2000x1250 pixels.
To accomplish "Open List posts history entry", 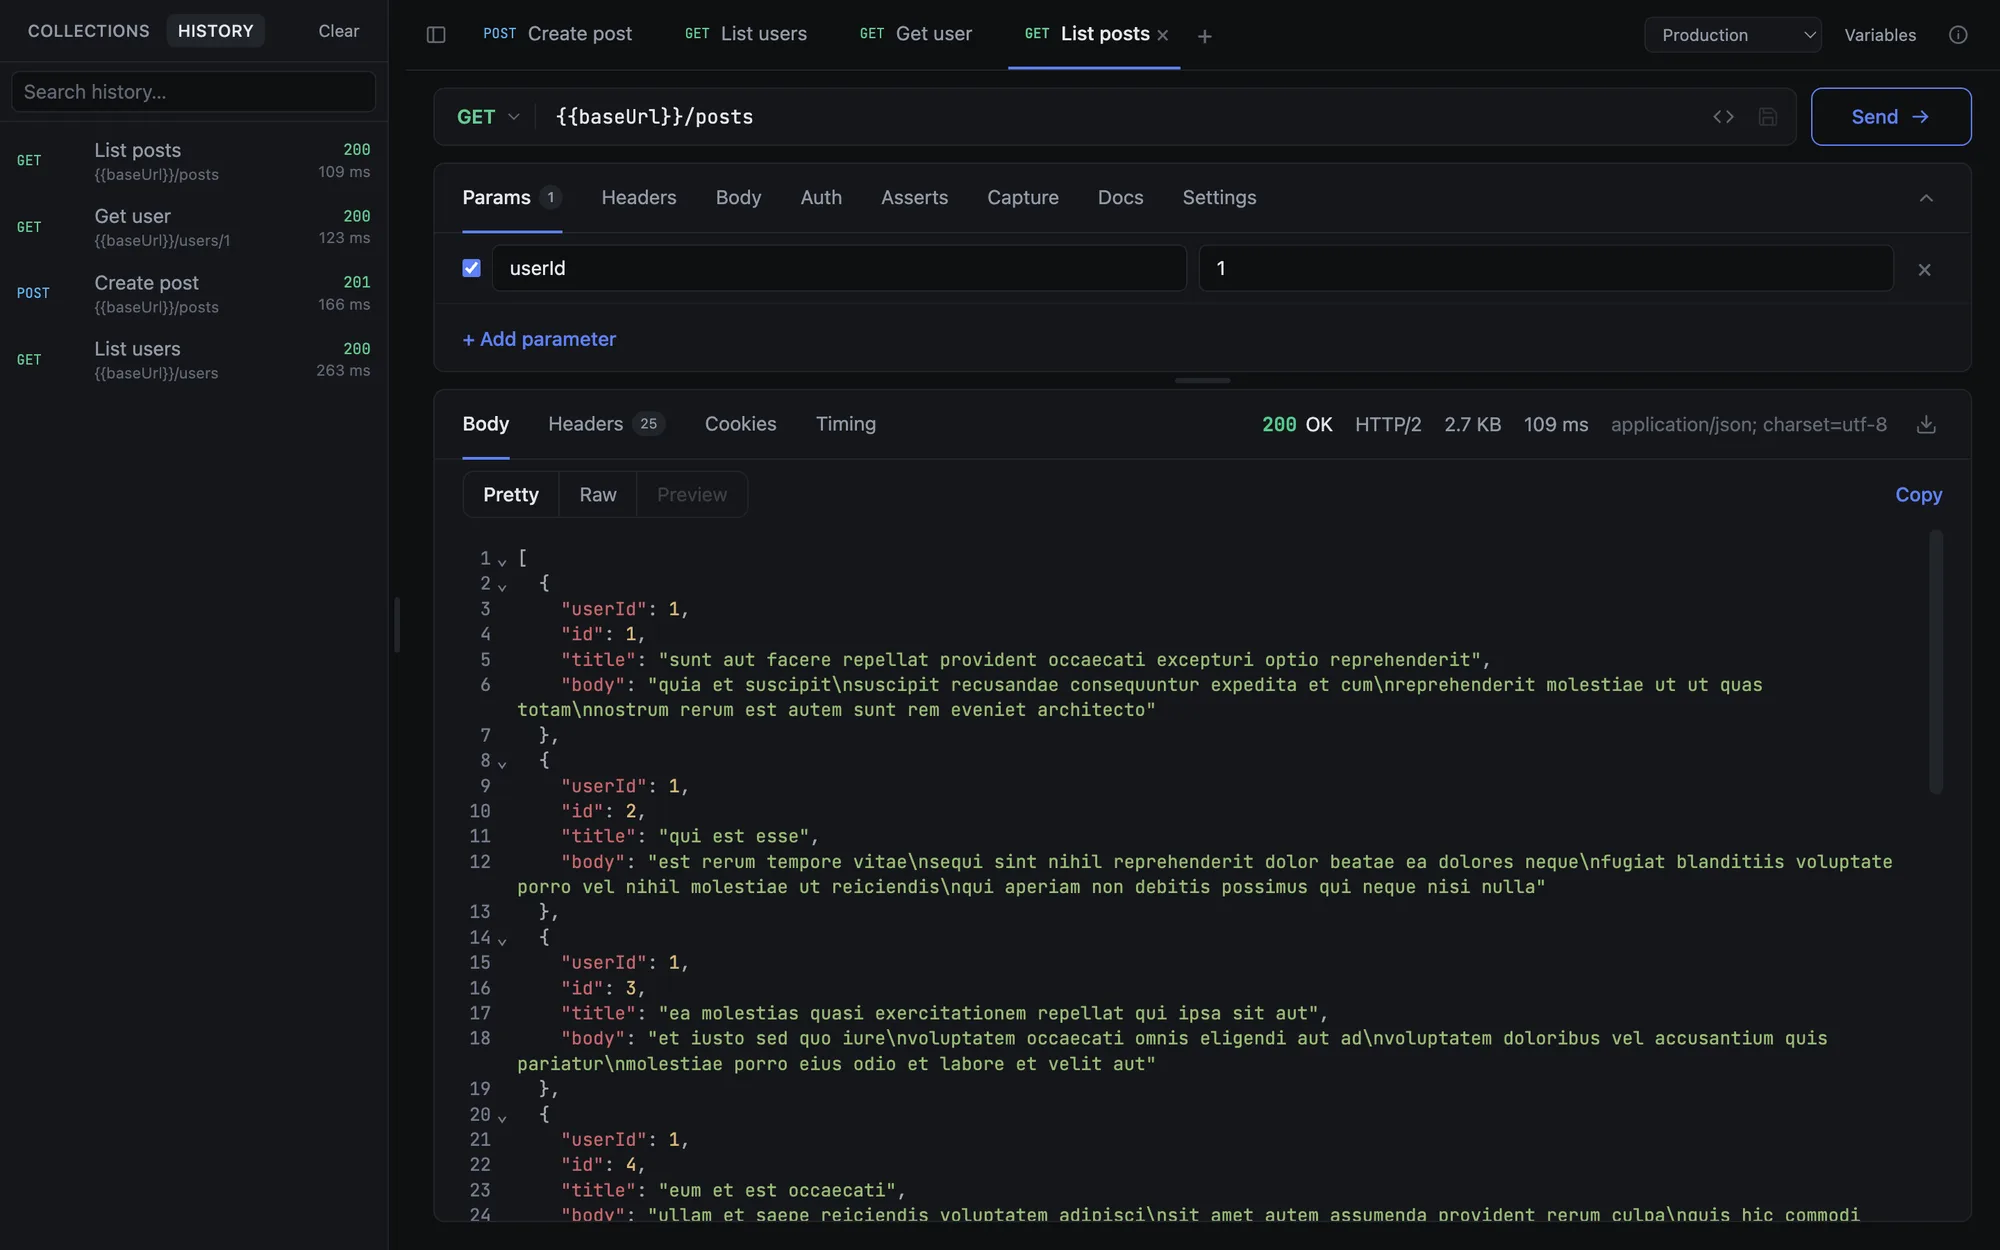I will coord(194,161).
